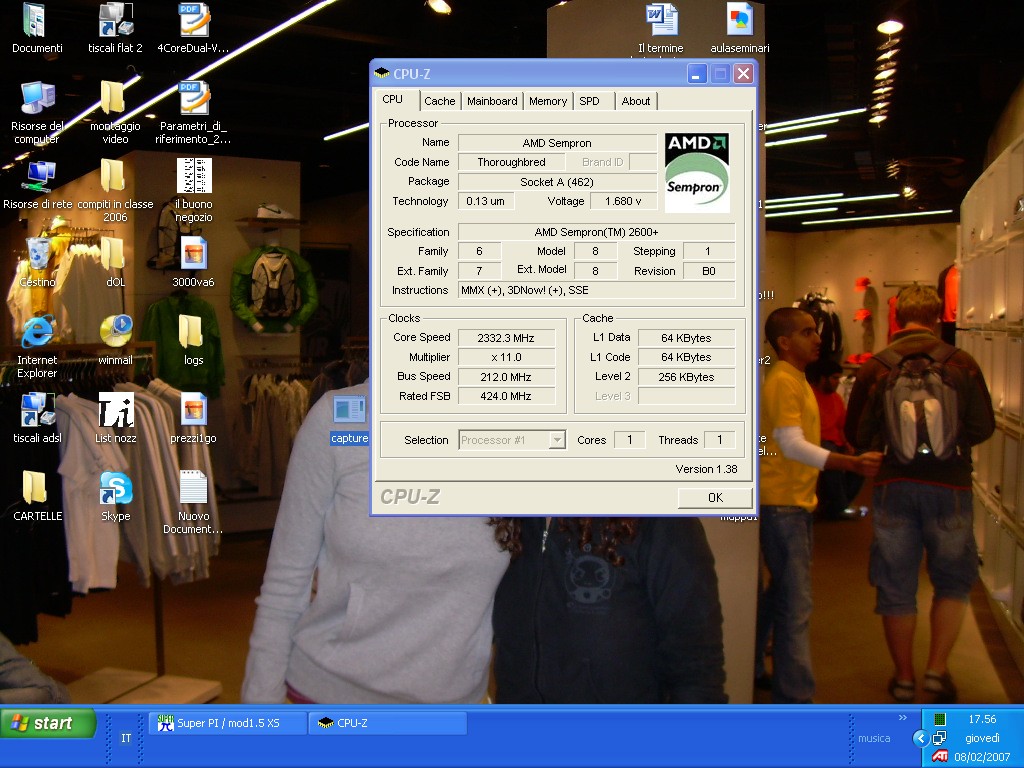Switch to Super PI / mod1.5 XS taskbar button
This screenshot has width=1024, height=768.
coord(227,723)
